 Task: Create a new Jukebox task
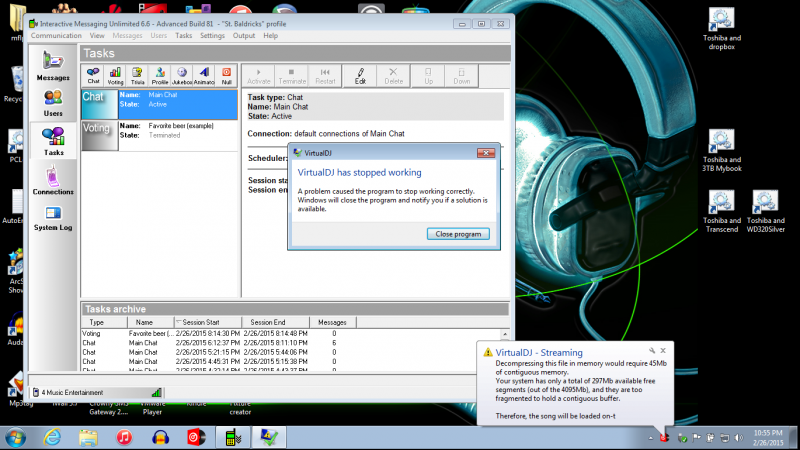(x=182, y=76)
